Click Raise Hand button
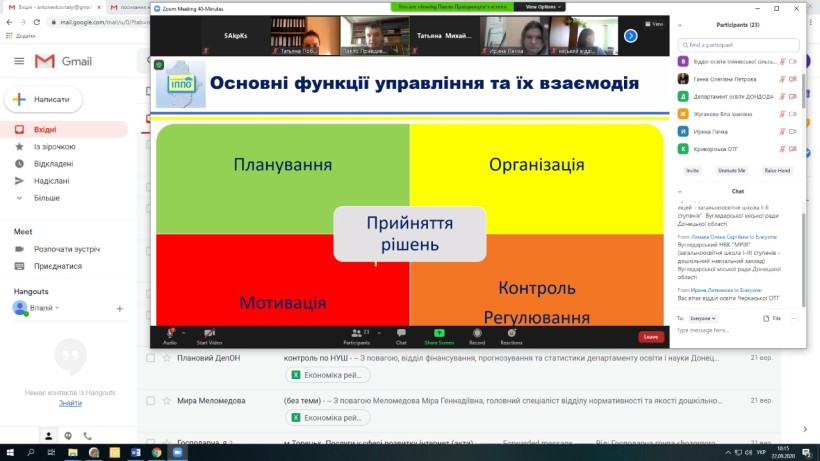The width and height of the screenshot is (820, 461). 777,170
